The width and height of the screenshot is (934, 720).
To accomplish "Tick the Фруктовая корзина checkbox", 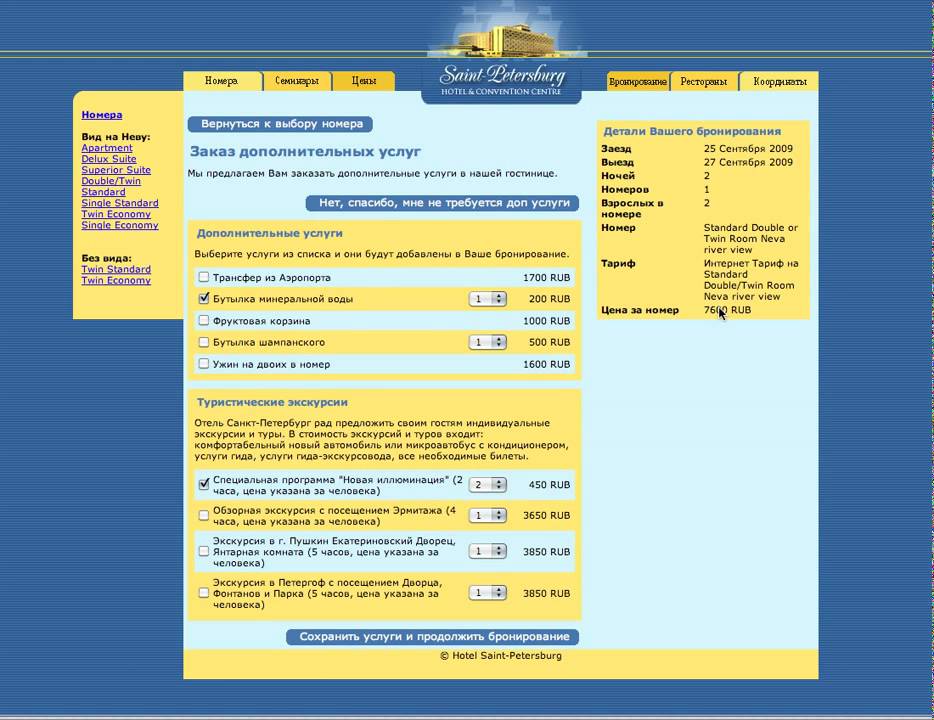I will 204,320.
